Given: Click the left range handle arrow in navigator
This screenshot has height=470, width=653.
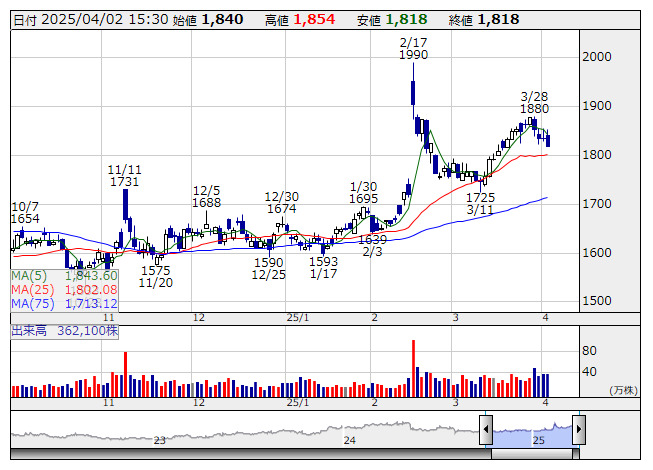Looking at the screenshot, I should [x=486, y=431].
